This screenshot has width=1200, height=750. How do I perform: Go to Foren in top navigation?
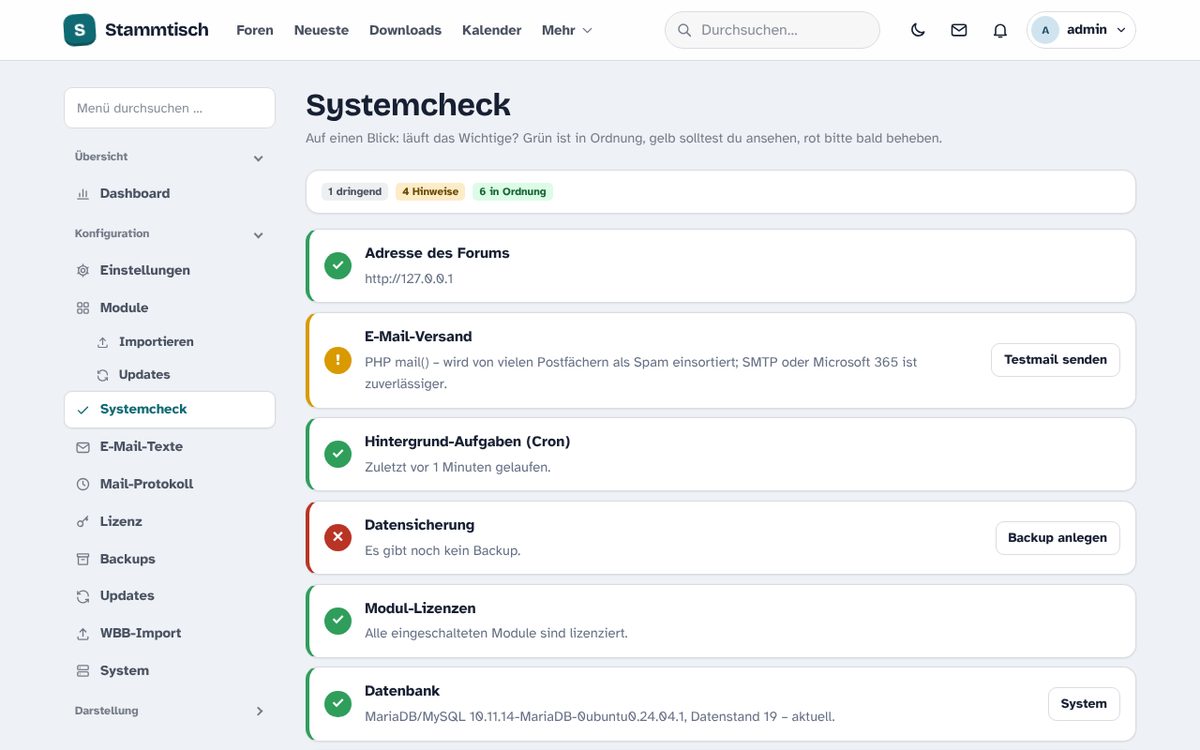(255, 30)
